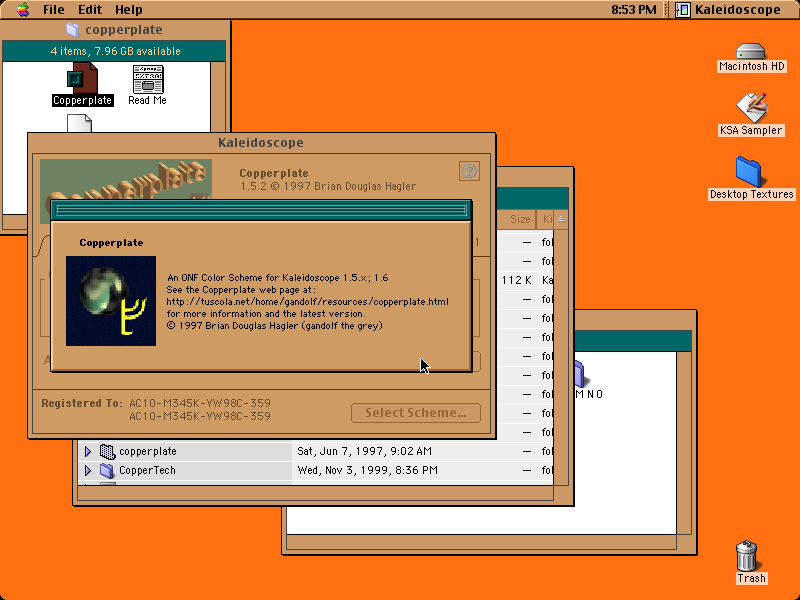800x600 pixels.
Task: Click the copperplate window title text
Action: click(x=124, y=30)
